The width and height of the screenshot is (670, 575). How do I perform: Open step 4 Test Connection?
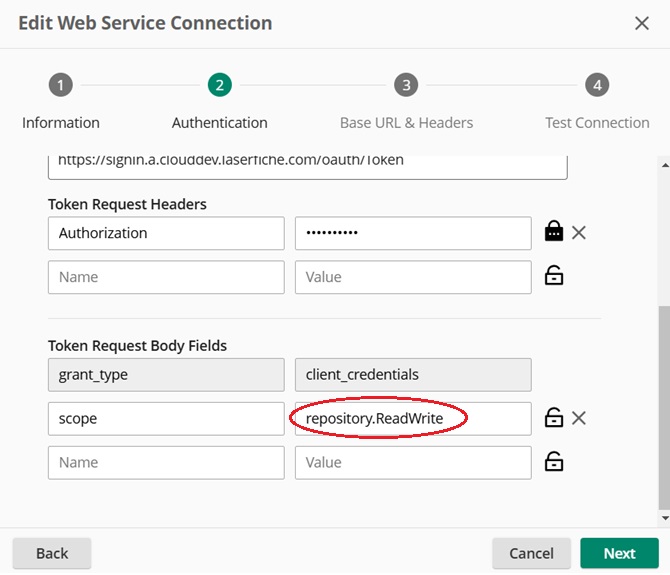pyautogui.click(x=597, y=85)
